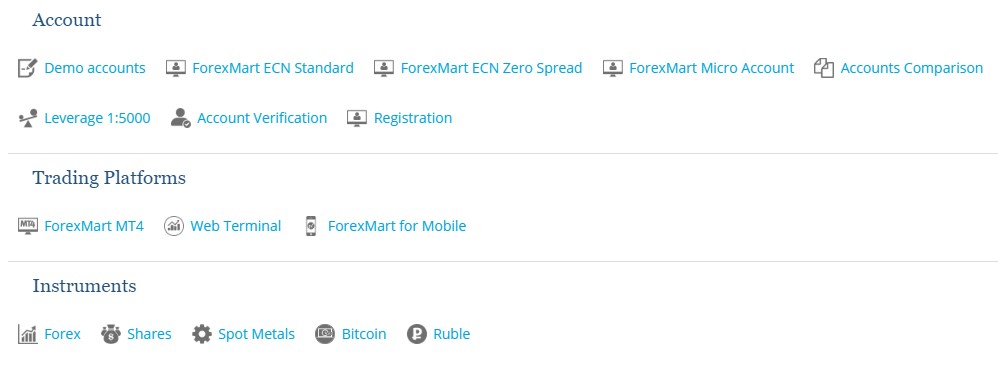The width and height of the screenshot is (998, 371).
Task: Click the Bitcoin icon
Action: [x=325, y=334]
